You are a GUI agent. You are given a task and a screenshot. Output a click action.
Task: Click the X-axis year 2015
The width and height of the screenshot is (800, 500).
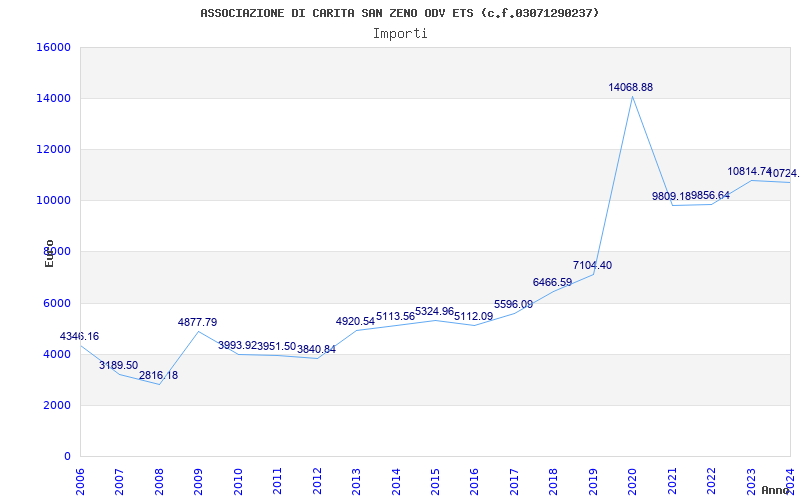[x=435, y=480]
